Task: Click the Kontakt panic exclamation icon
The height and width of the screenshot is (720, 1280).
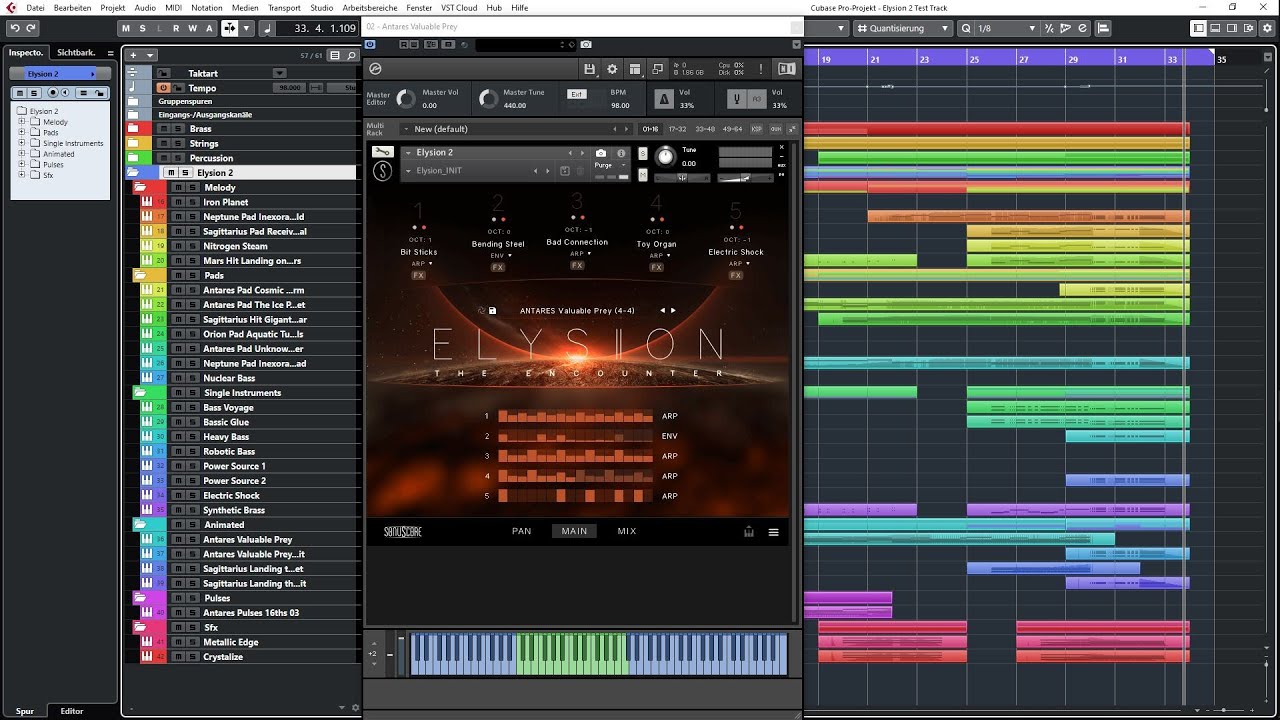Action: (761, 69)
